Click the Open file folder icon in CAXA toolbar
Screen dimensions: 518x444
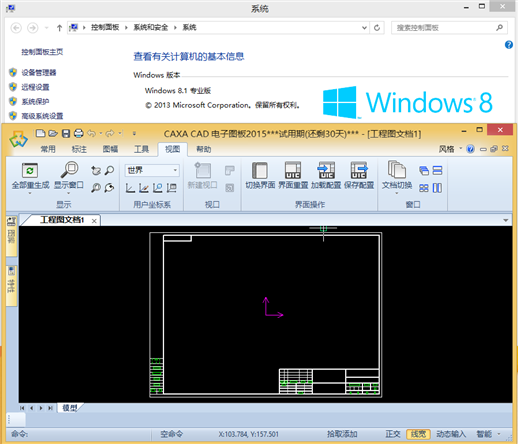coord(53,133)
